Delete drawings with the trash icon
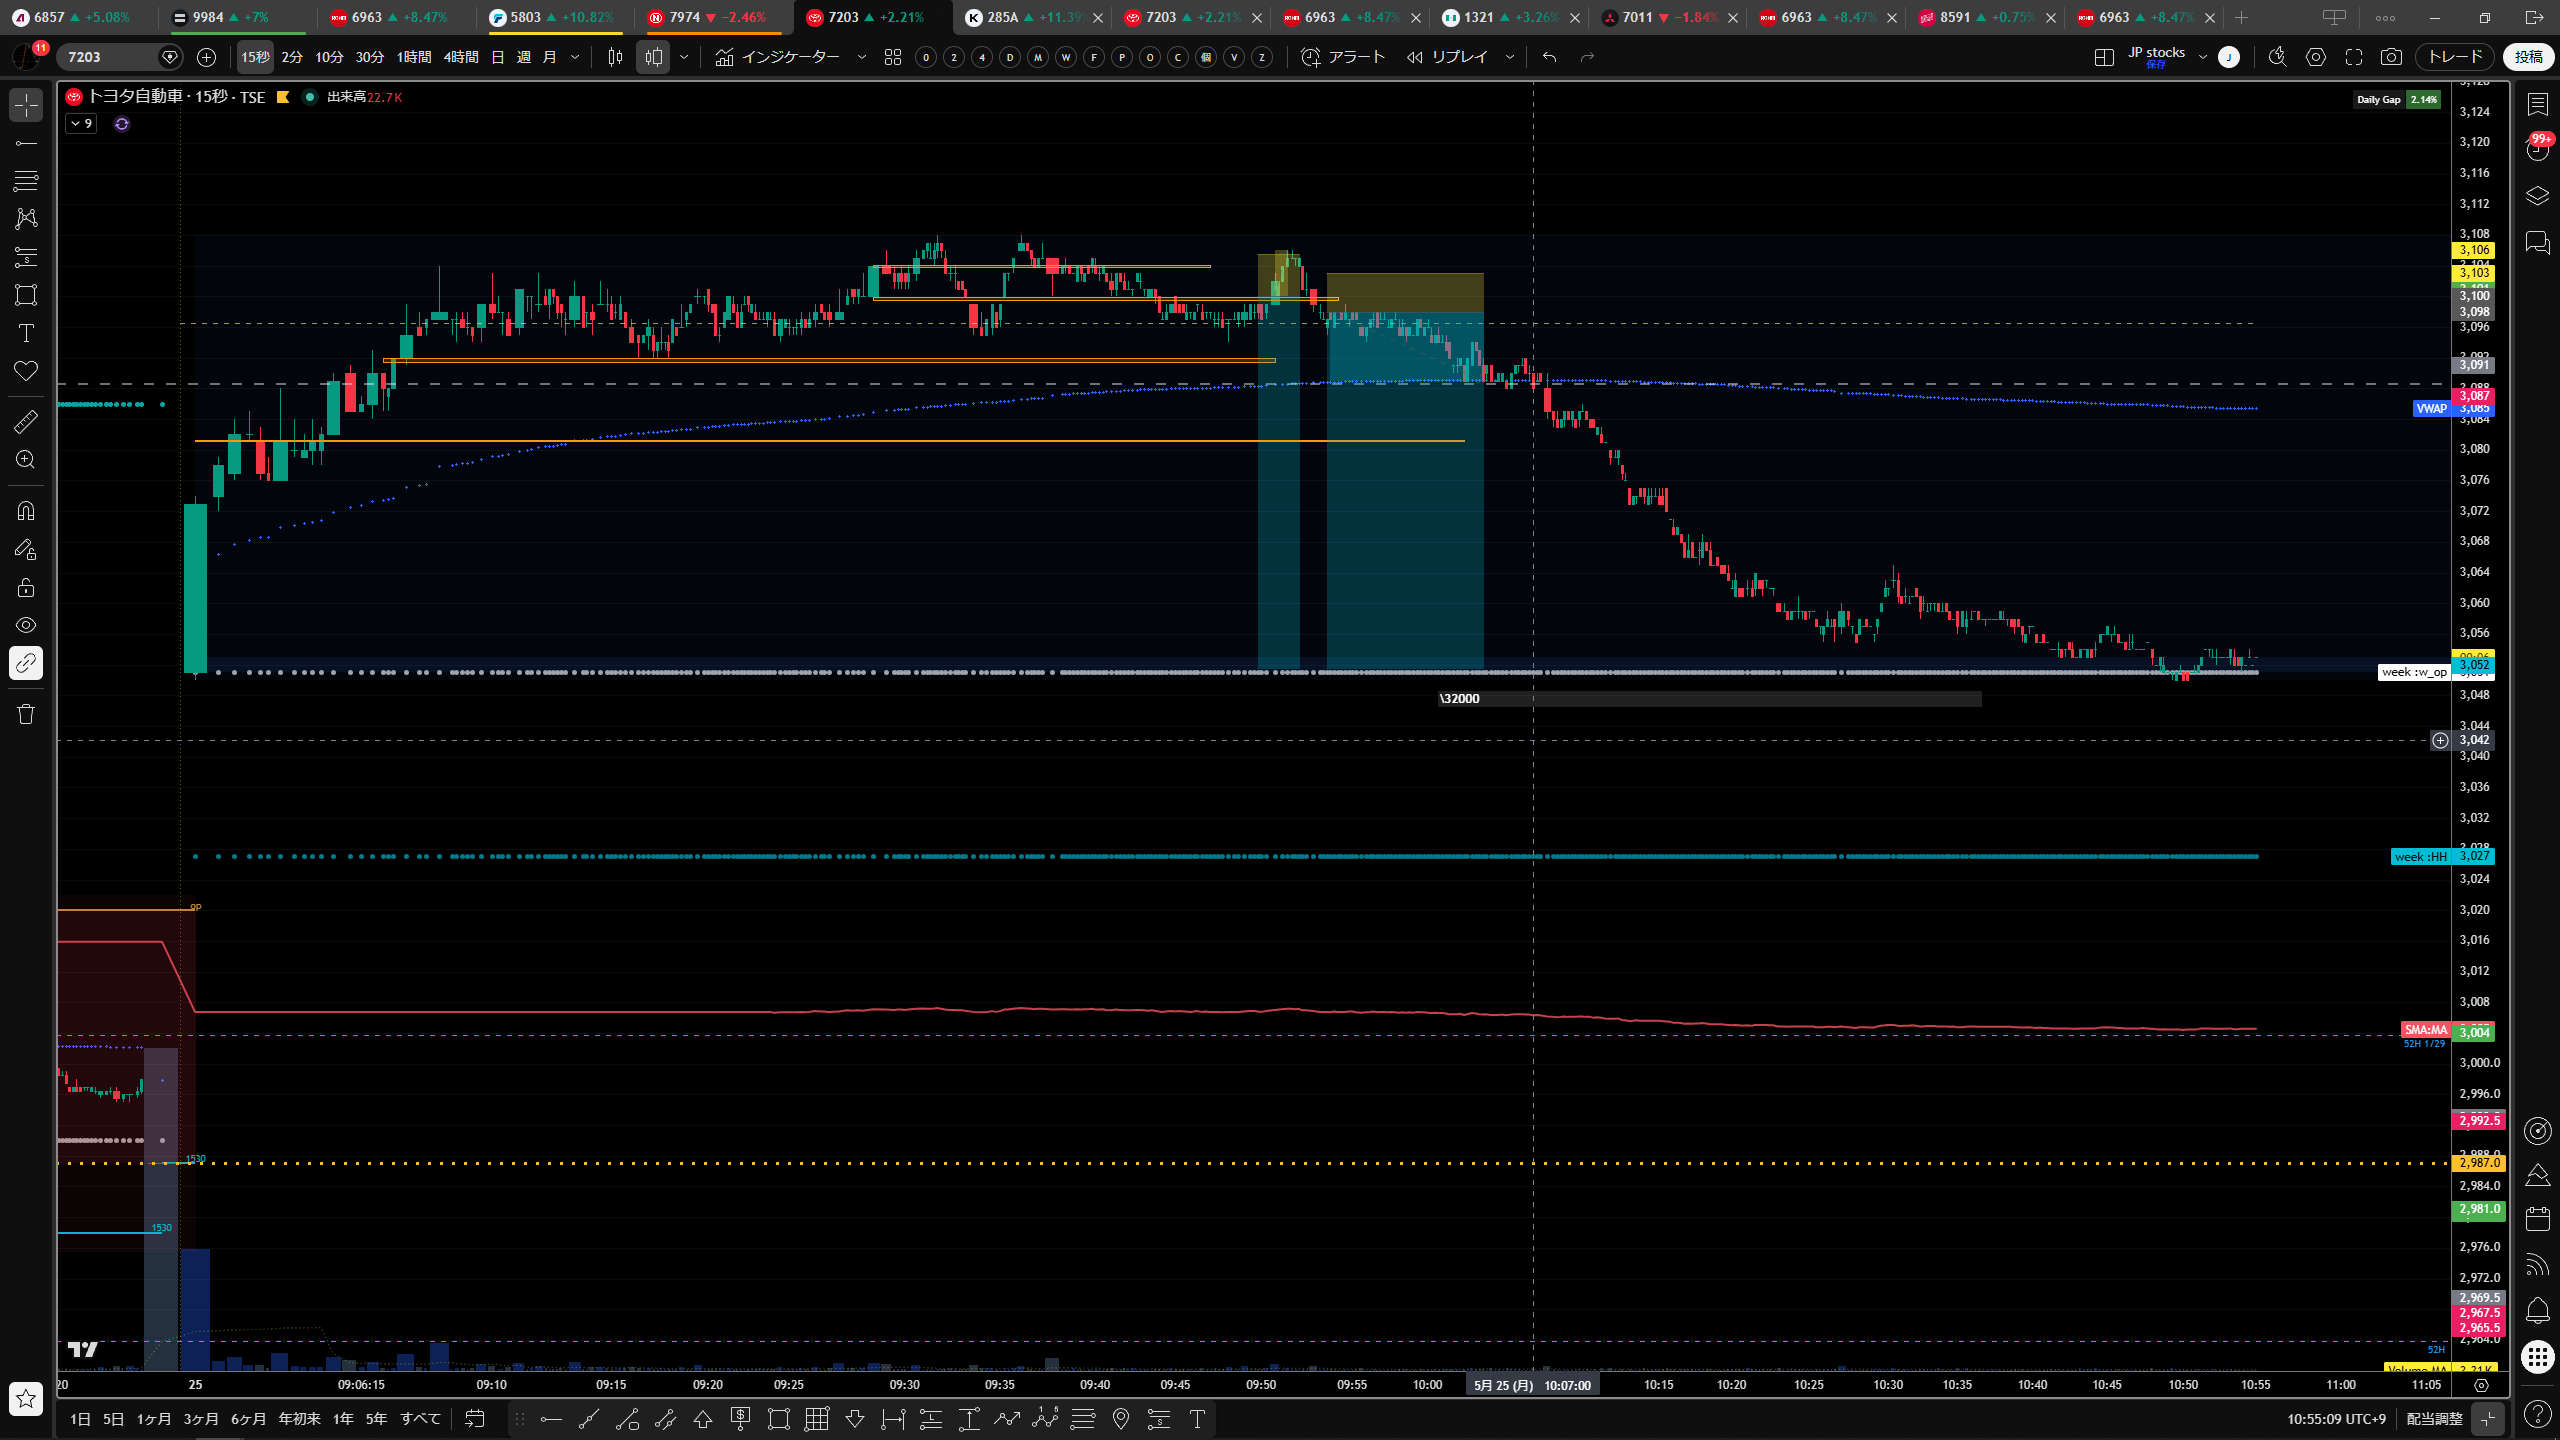The height and width of the screenshot is (1440, 2560). (26, 714)
